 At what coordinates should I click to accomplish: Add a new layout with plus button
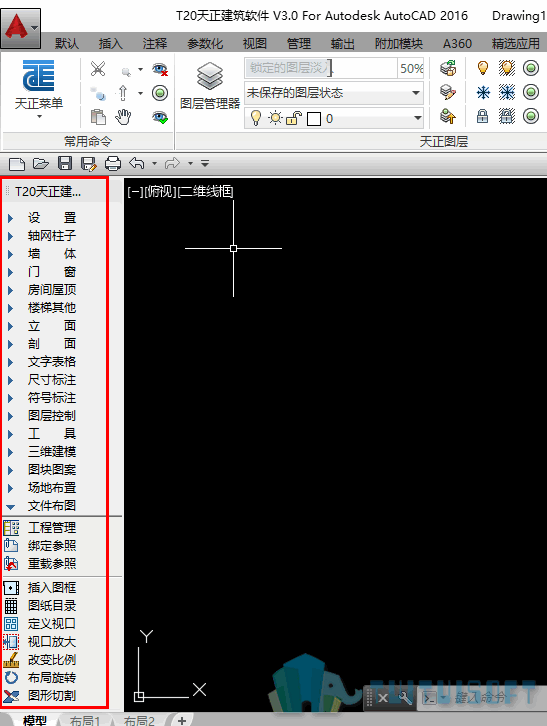click(x=182, y=720)
